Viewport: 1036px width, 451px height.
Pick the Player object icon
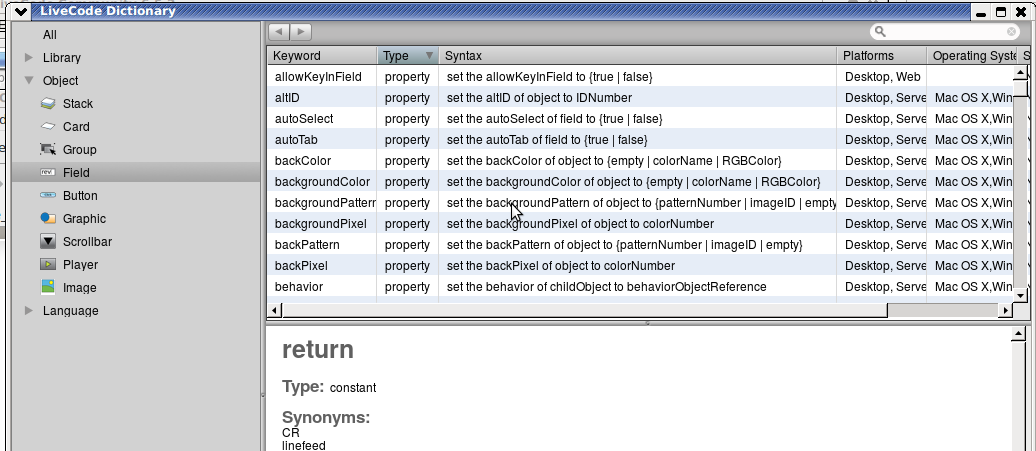(x=47, y=265)
